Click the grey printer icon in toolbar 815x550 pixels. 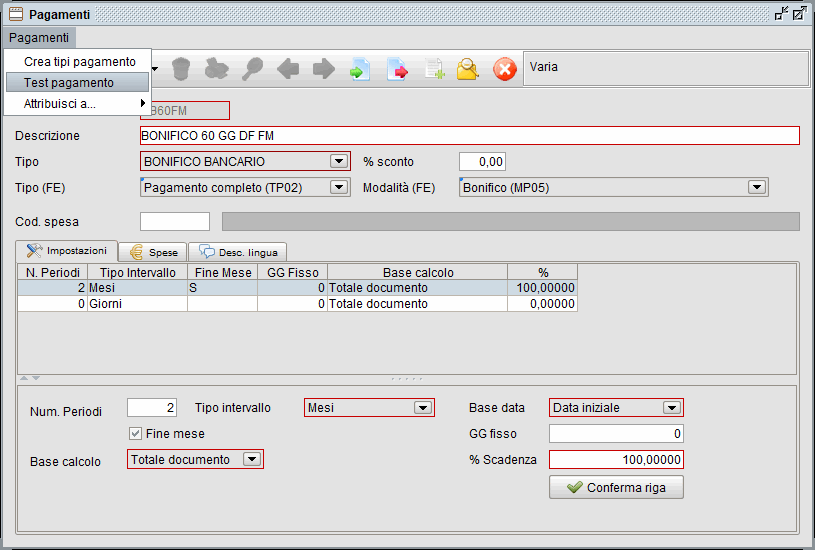[x=216, y=69]
